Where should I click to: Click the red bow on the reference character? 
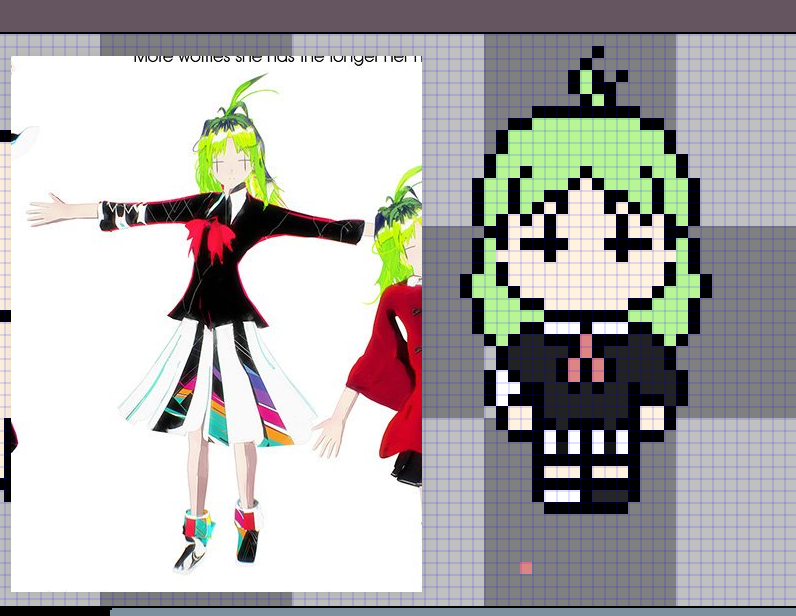coord(210,240)
